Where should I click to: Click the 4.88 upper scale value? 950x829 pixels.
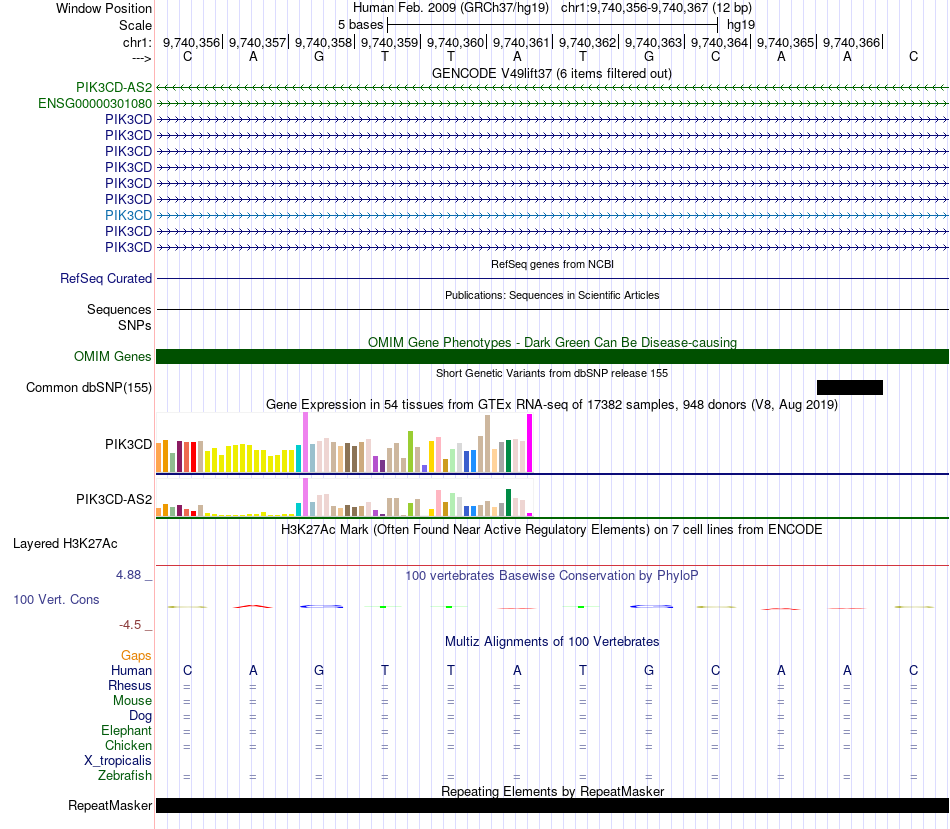coord(128,574)
